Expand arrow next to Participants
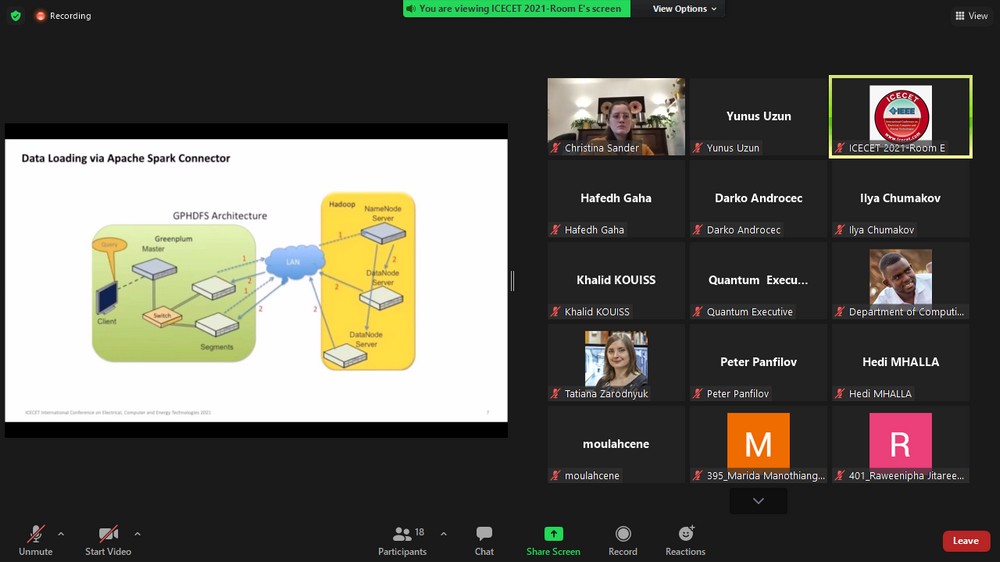This screenshot has width=1000, height=562. [x=443, y=534]
